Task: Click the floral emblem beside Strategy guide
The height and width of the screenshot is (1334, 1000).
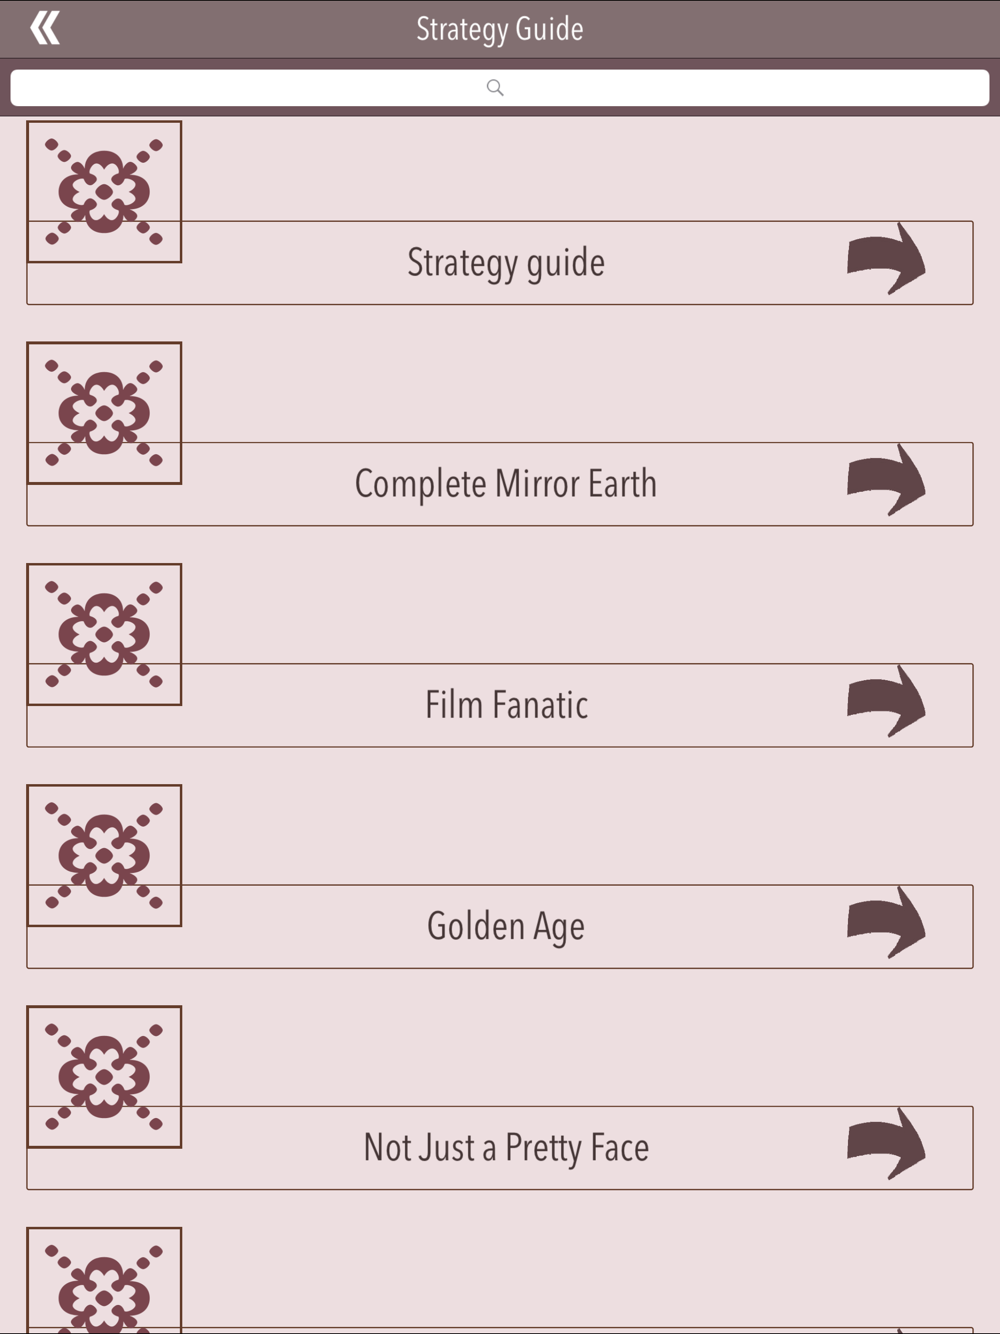Action: [104, 191]
